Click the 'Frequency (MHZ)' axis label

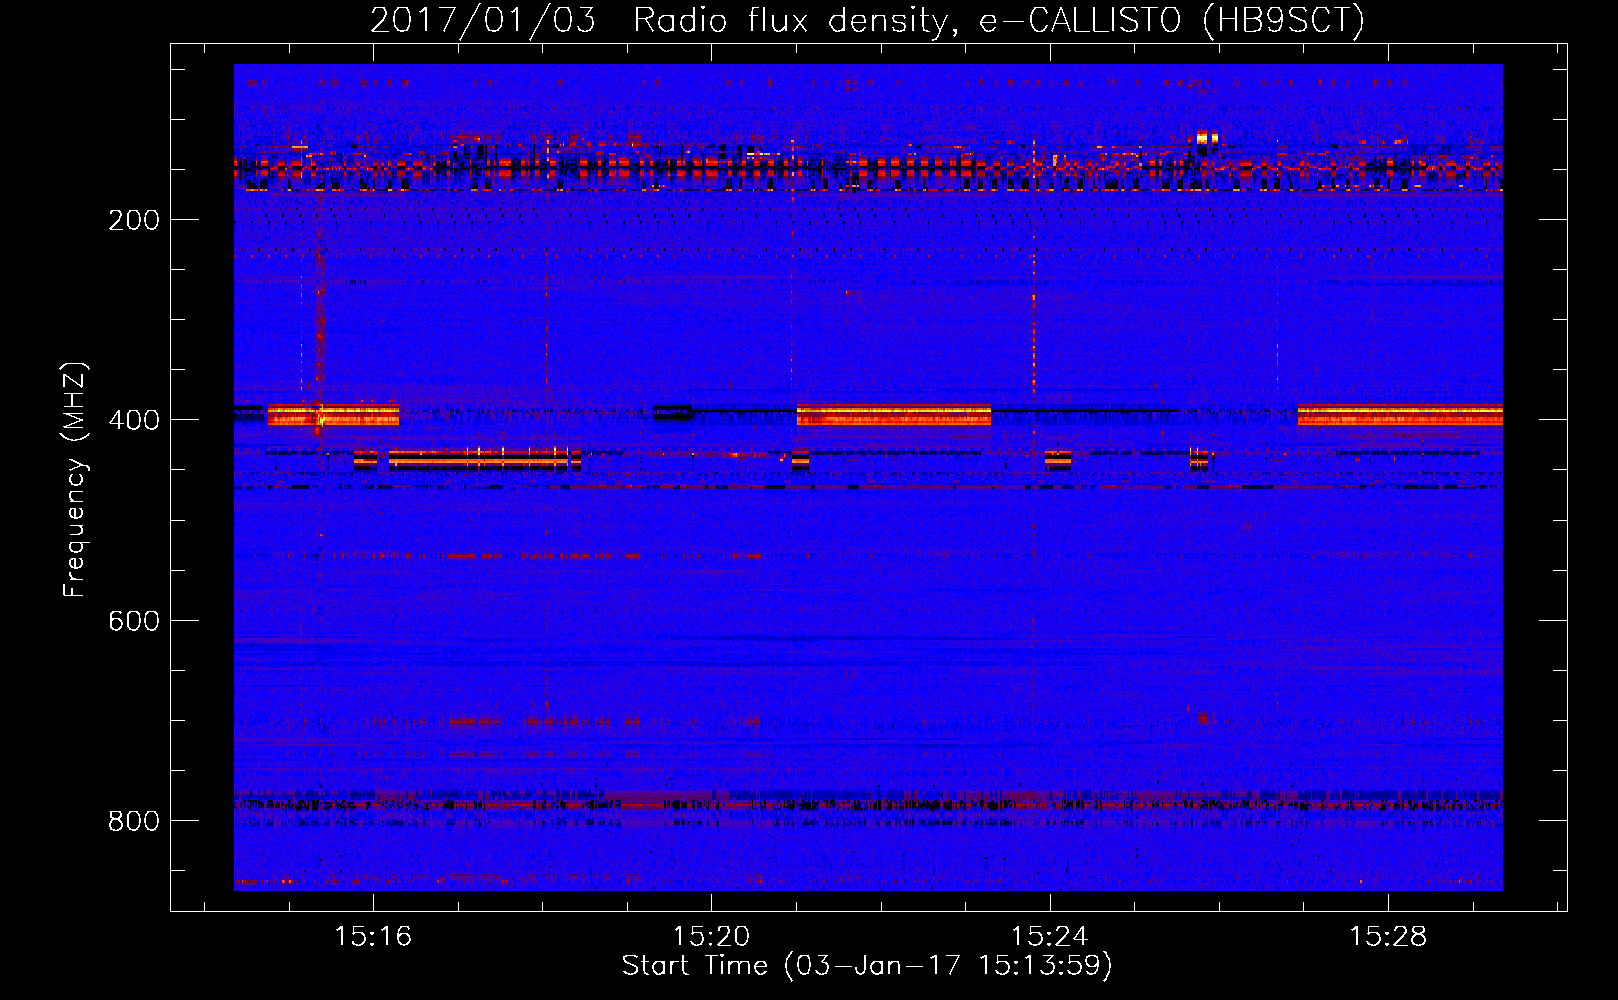click(75, 479)
